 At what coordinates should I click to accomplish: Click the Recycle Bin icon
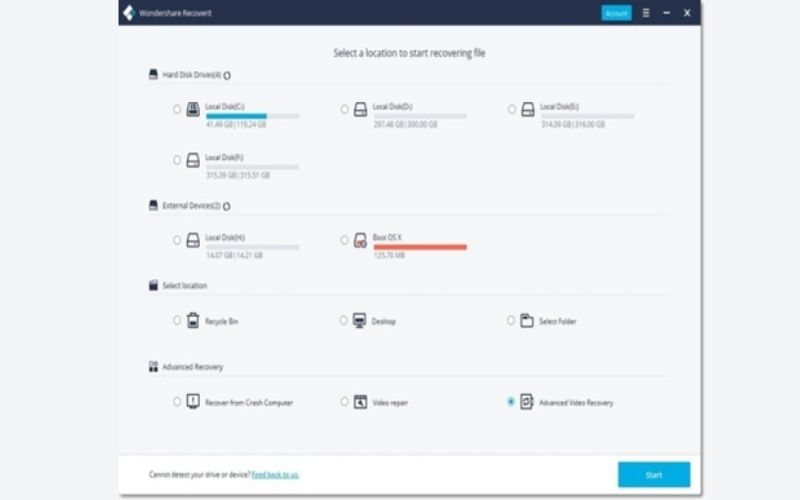193,321
